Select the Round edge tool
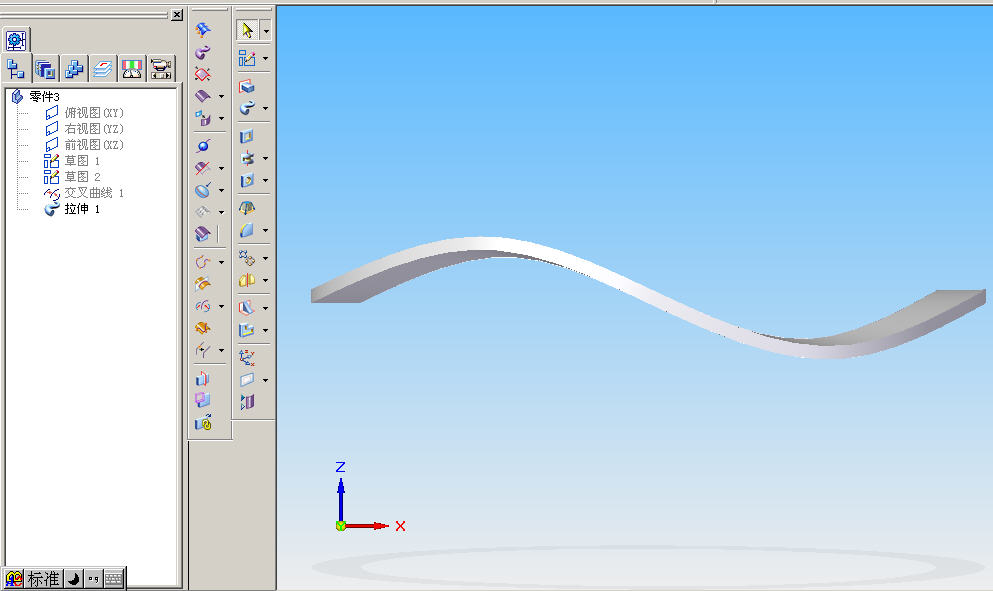This screenshot has height=591, width=993. pyautogui.click(x=247, y=231)
